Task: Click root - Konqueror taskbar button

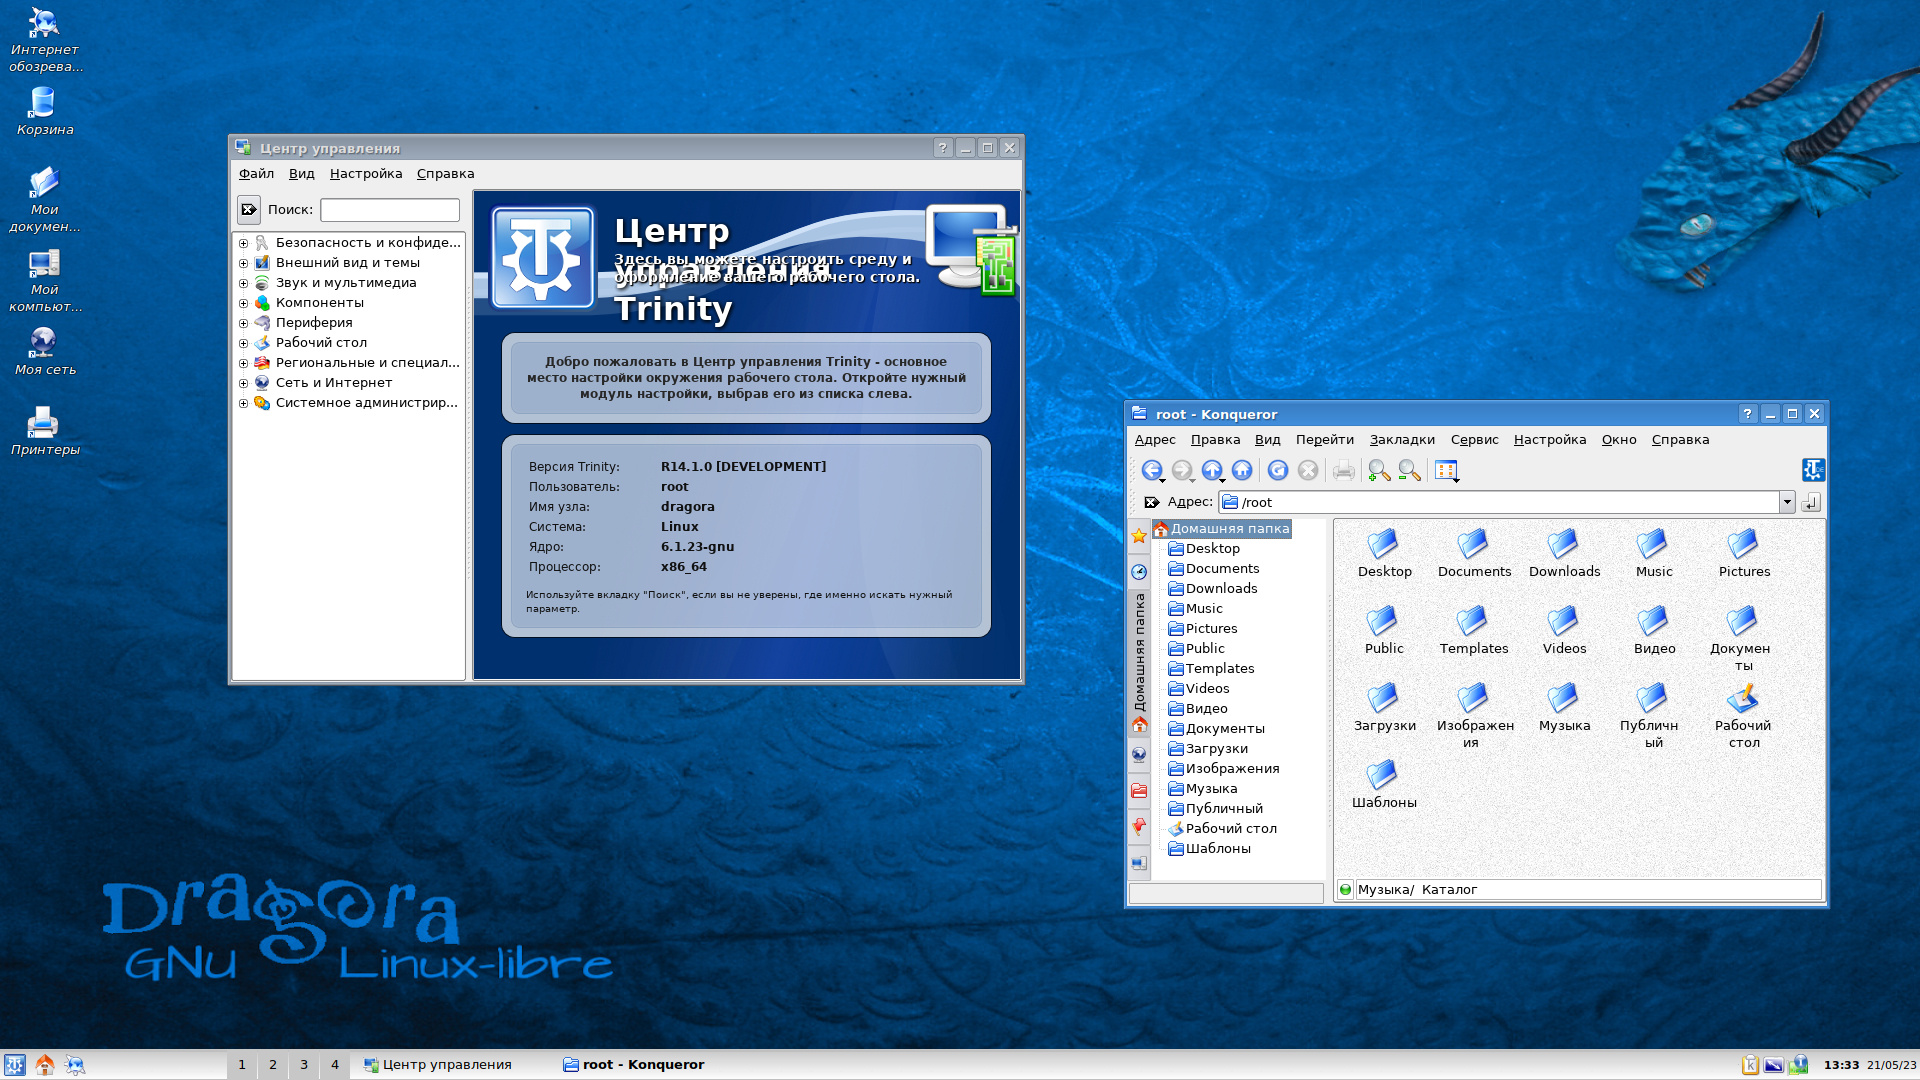Action: [655, 1065]
